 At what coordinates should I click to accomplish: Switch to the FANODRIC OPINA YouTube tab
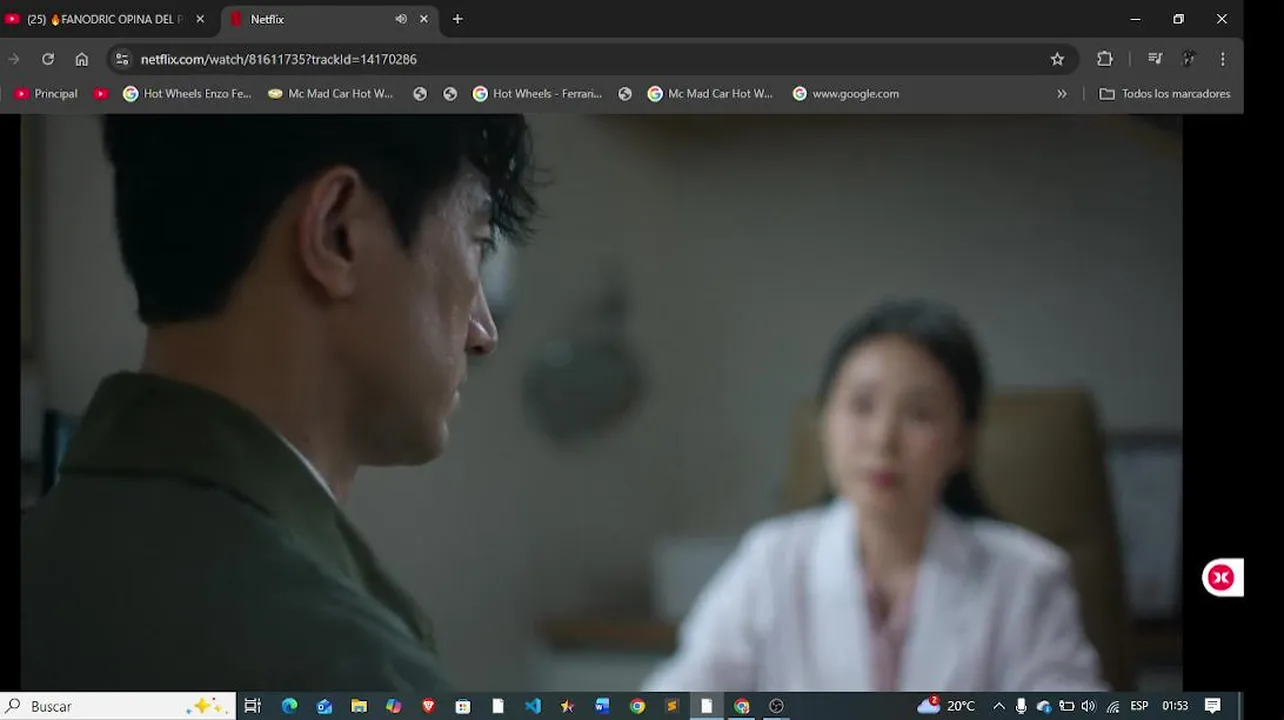point(105,19)
